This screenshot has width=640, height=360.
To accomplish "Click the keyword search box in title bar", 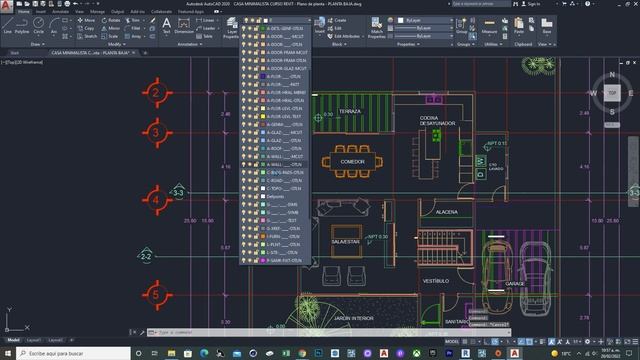I will 481,4.
